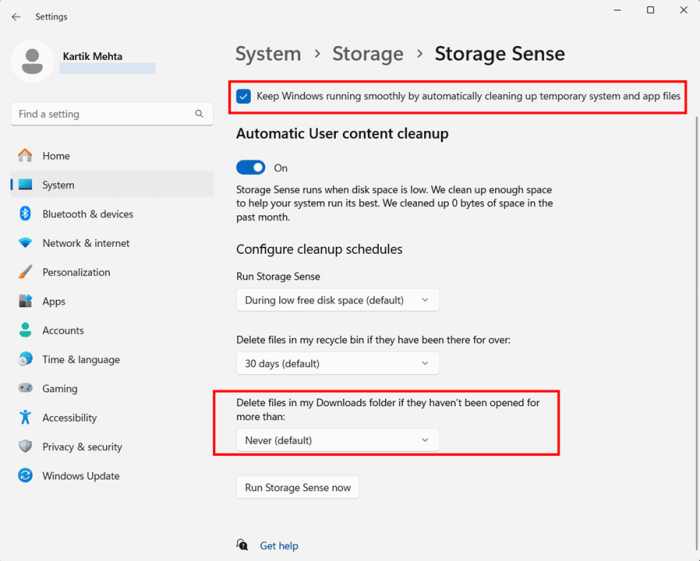Minimize the Settings window

pyautogui.click(x=617, y=10)
